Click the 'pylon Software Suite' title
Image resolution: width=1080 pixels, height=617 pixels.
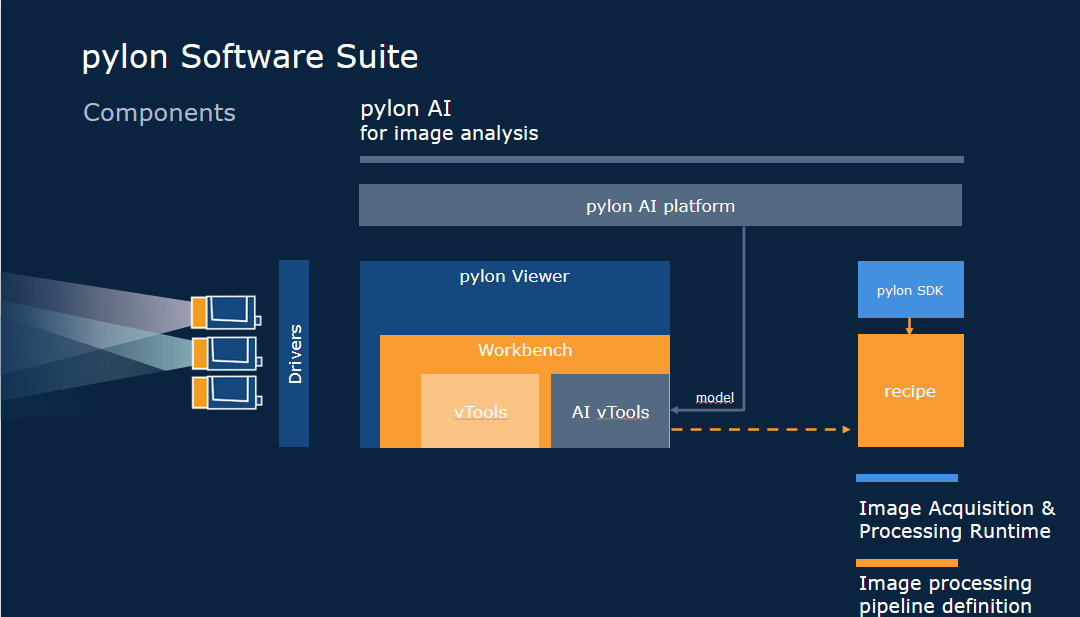tap(250, 57)
